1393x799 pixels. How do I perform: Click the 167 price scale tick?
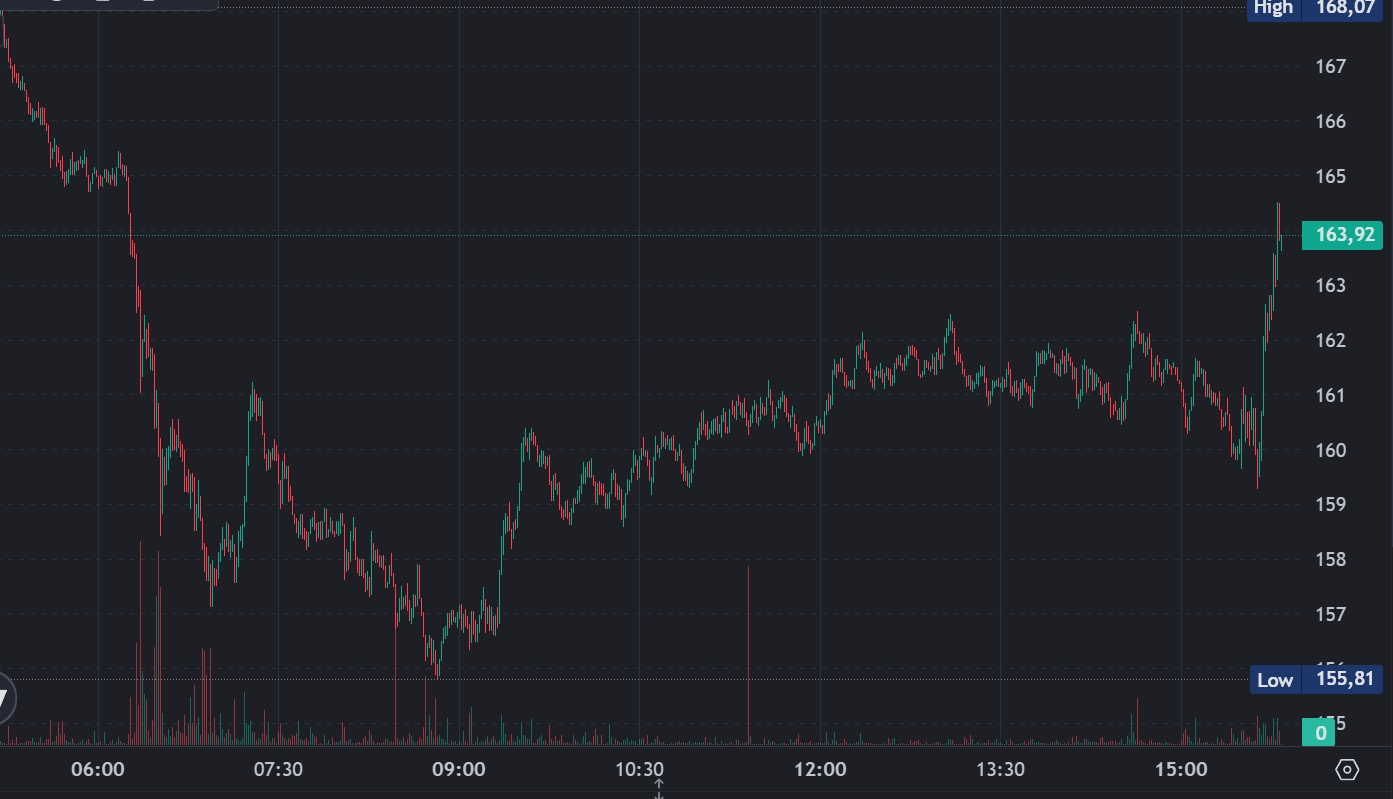click(x=1331, y=67)
